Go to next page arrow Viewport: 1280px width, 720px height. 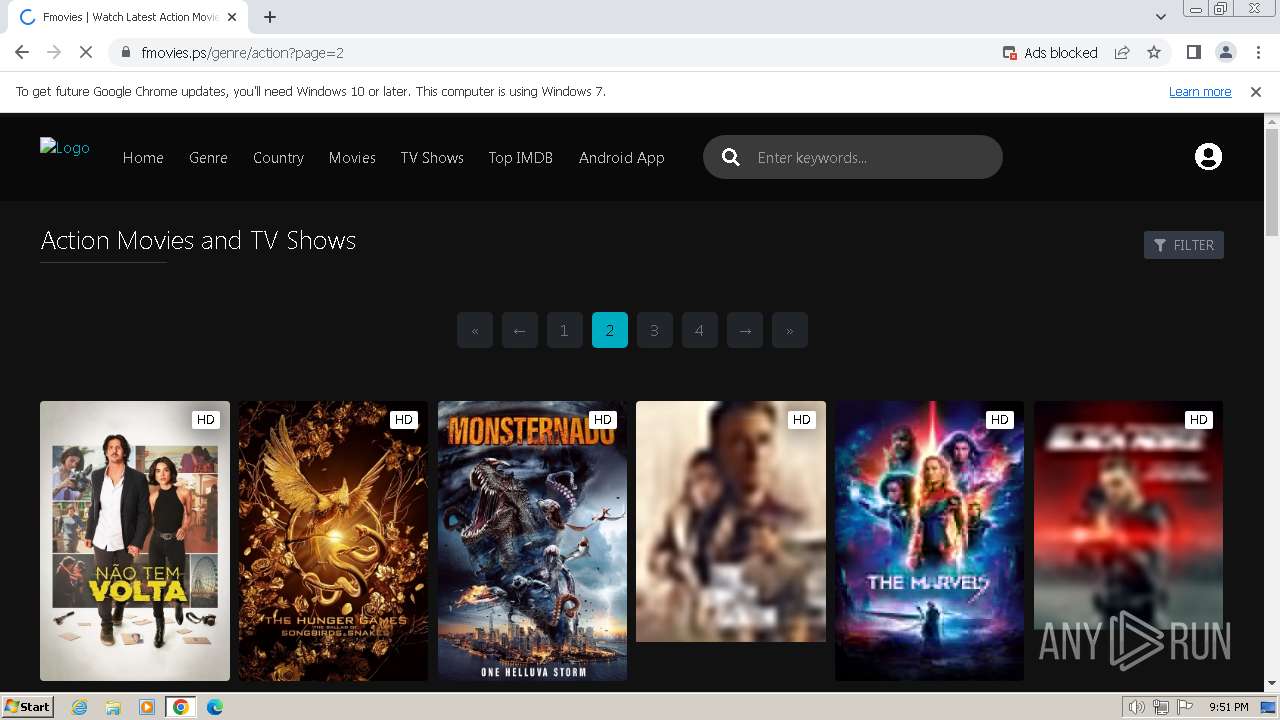(745, 330)
